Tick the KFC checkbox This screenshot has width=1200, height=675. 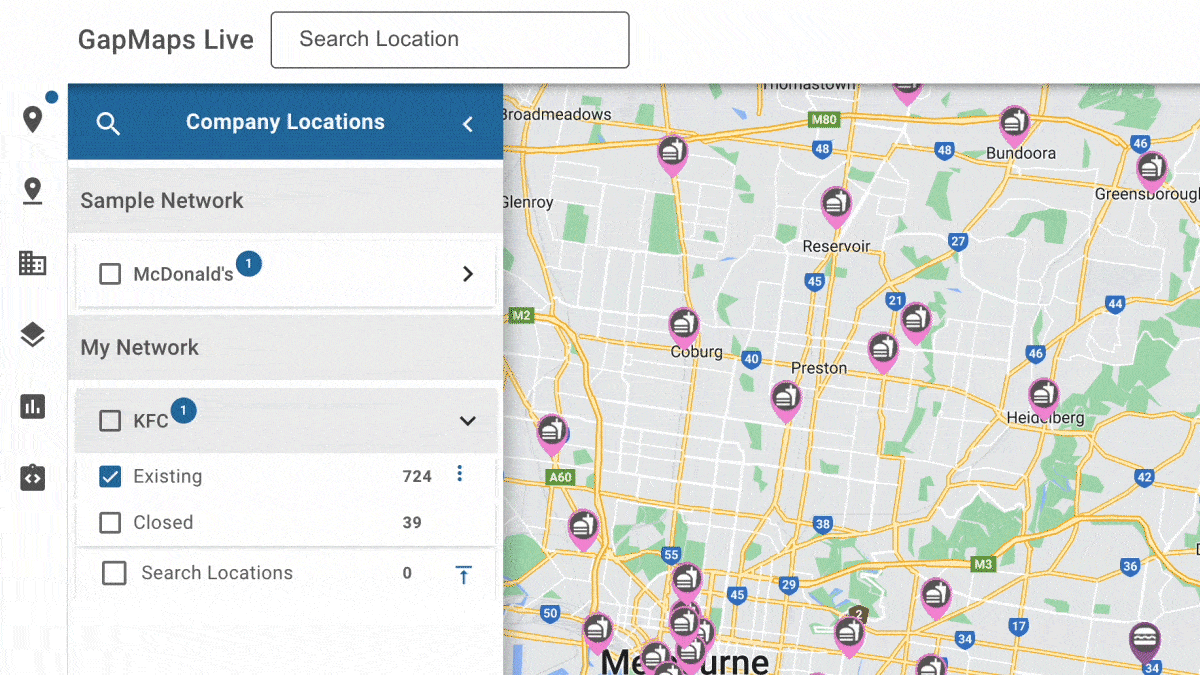[110, 421]
